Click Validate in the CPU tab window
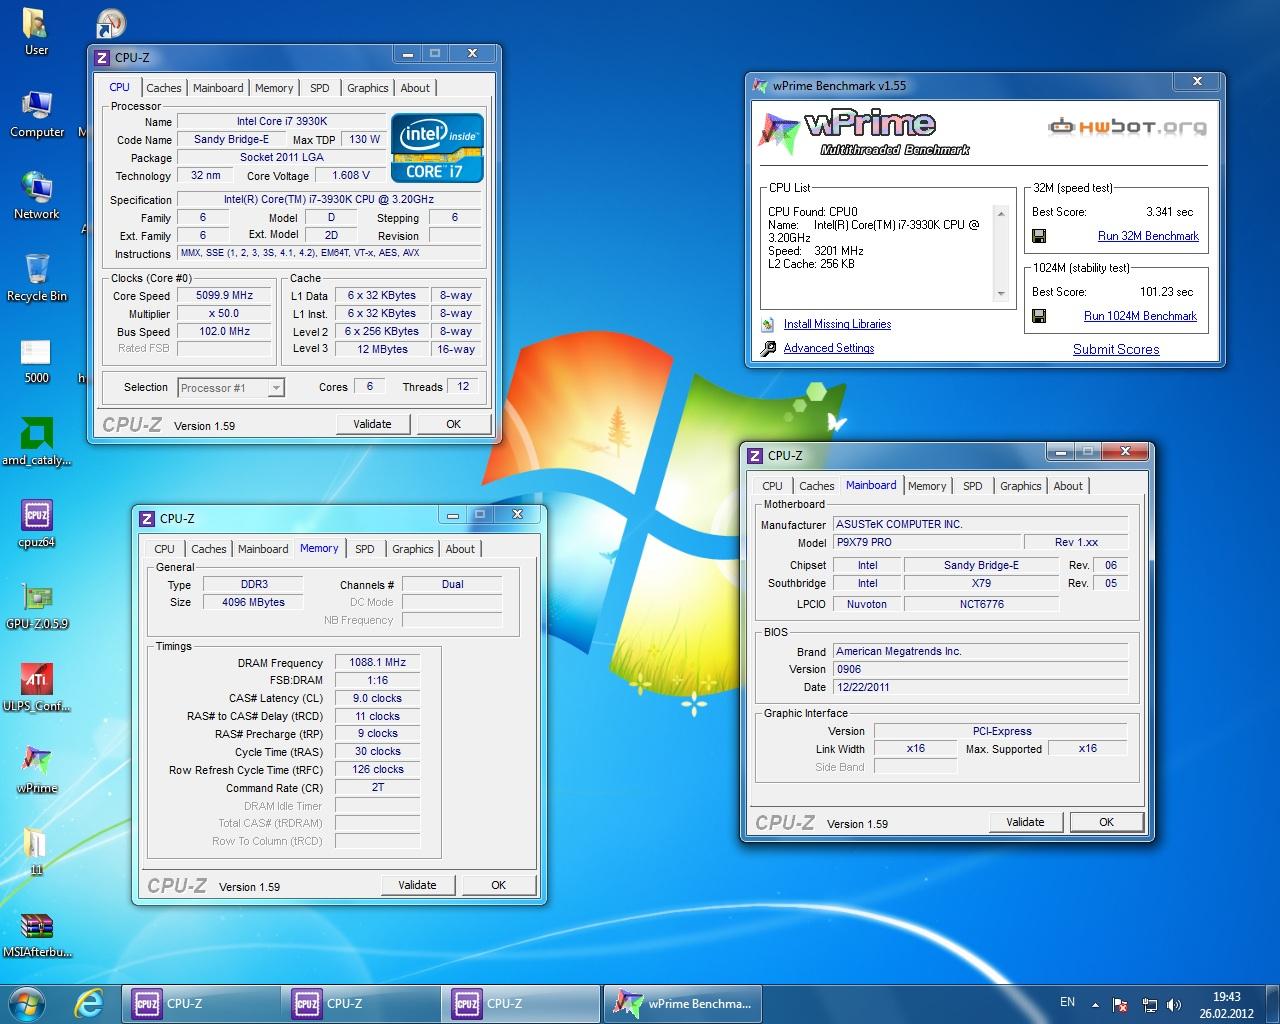Image resolution: width=1280 pixels, height=1024 pixels. [372, 424]
